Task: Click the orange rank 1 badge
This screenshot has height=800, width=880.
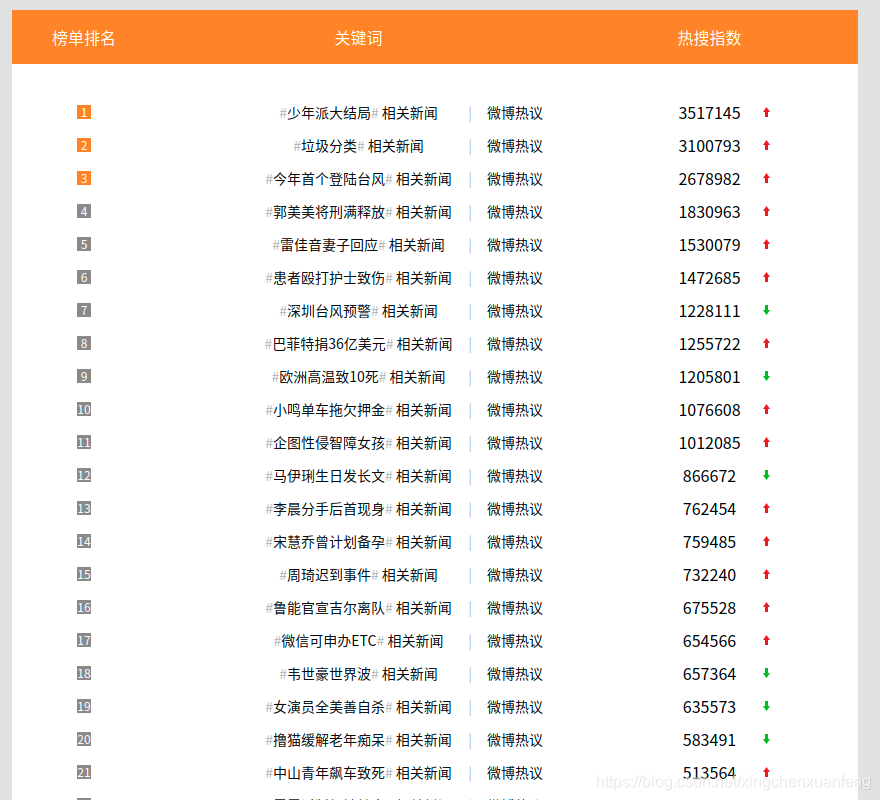Action: click(x=84, y=113)
